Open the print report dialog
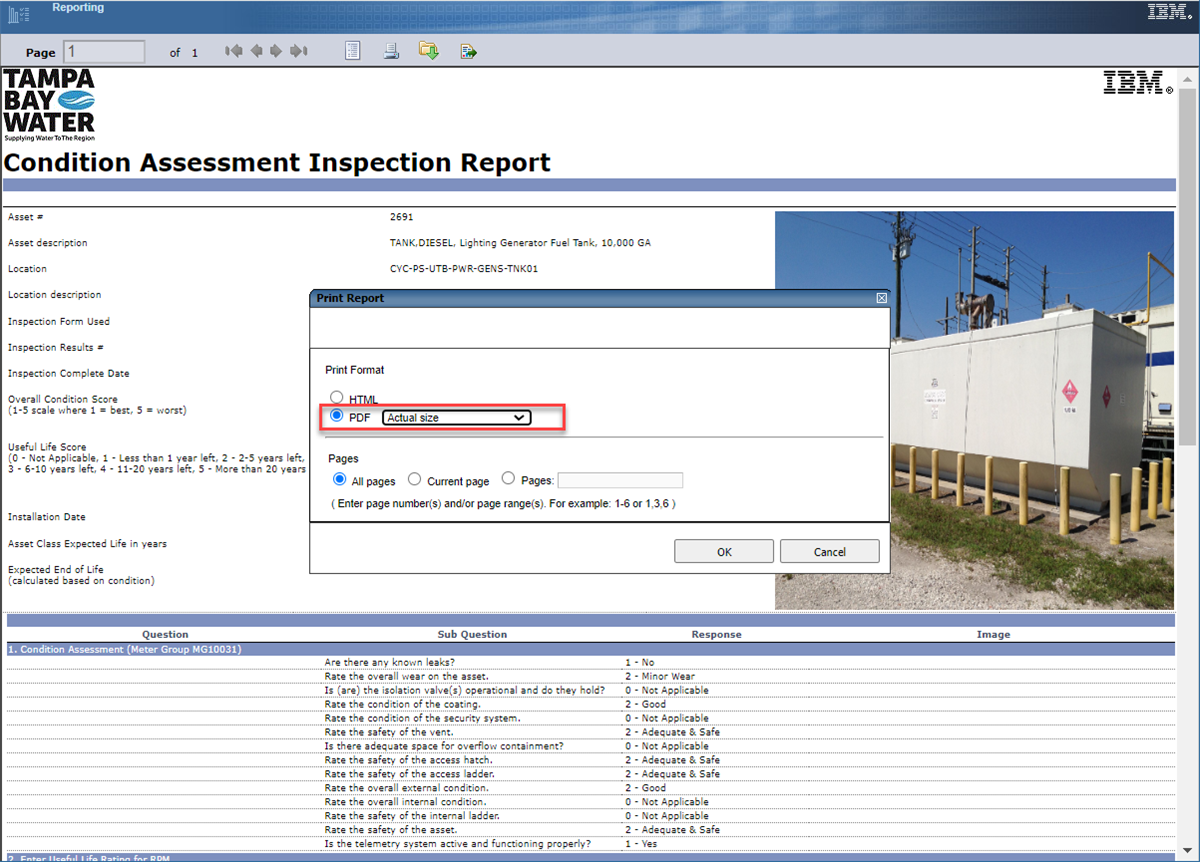Viewport: 1200px width, 862px height. (390, 50)
